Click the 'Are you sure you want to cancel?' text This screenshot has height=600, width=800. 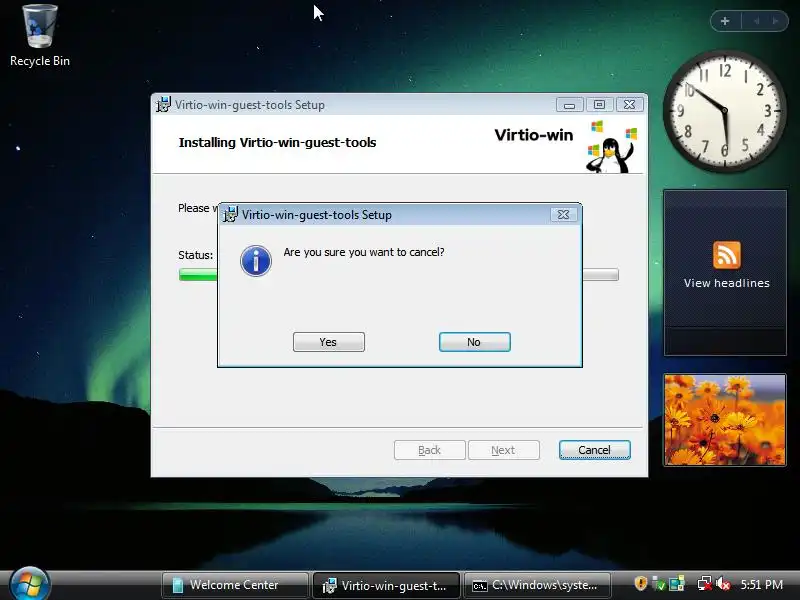(364, 252)
